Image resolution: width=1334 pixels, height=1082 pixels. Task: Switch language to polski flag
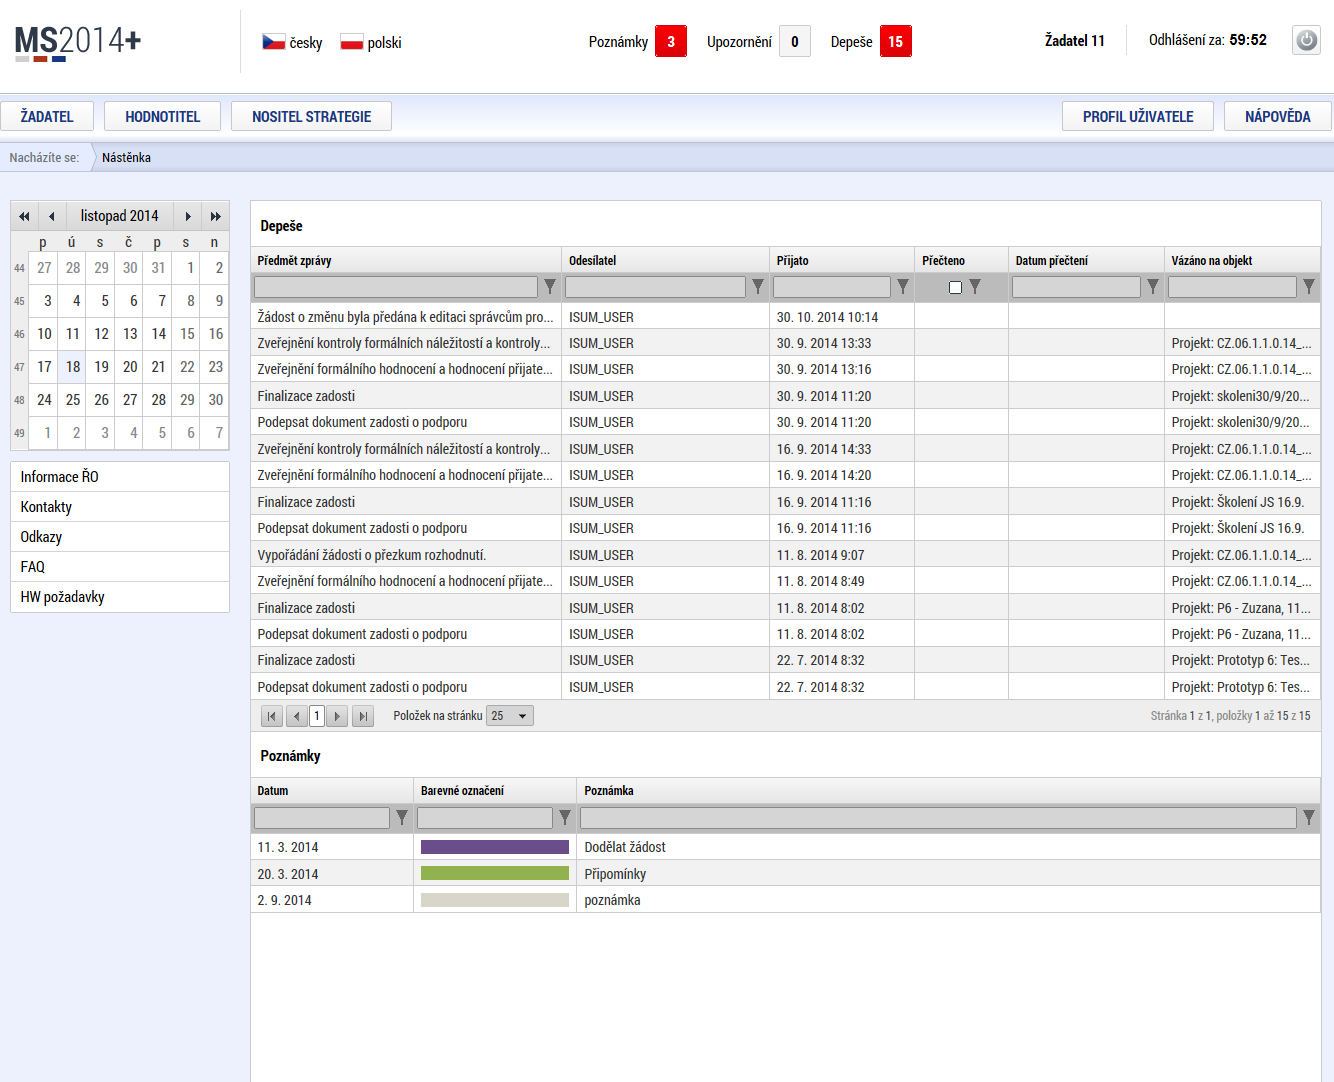click(351, 42)
